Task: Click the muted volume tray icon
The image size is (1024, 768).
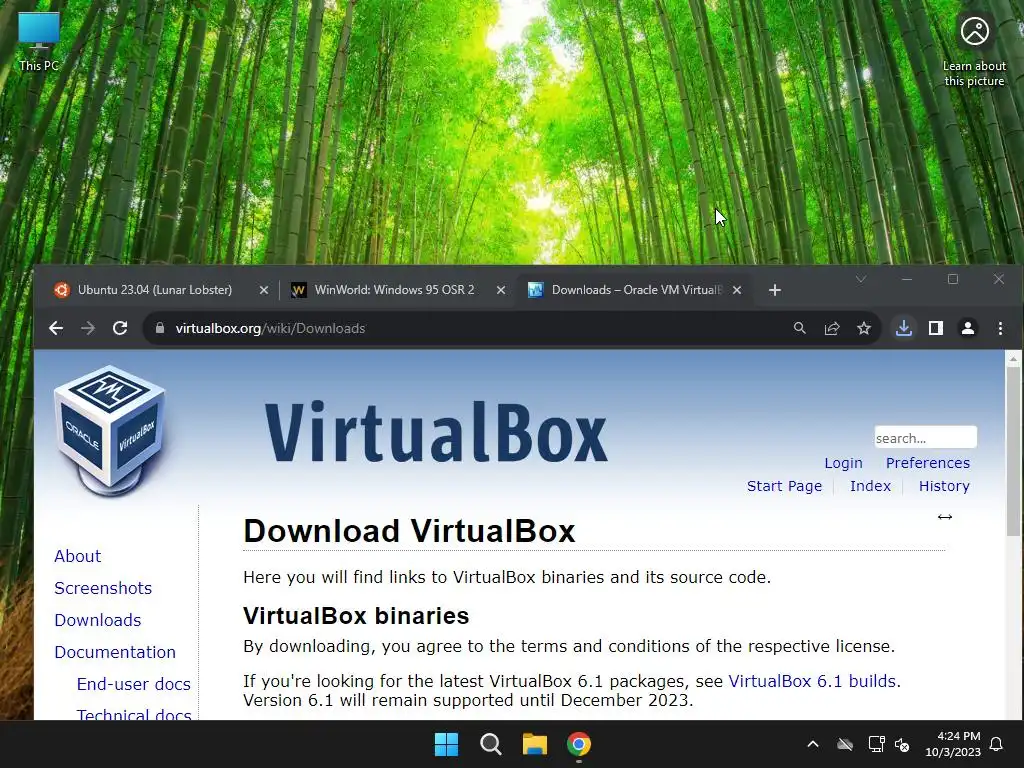Action: point(902,744)
